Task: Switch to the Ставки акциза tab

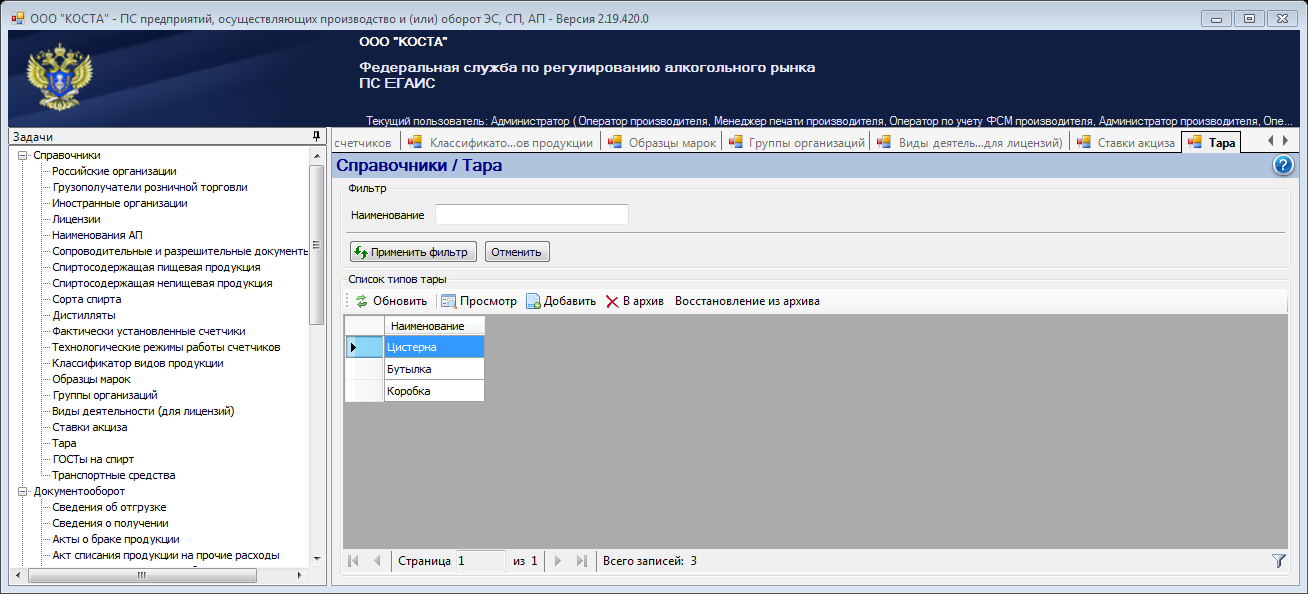Action: 1125,142
